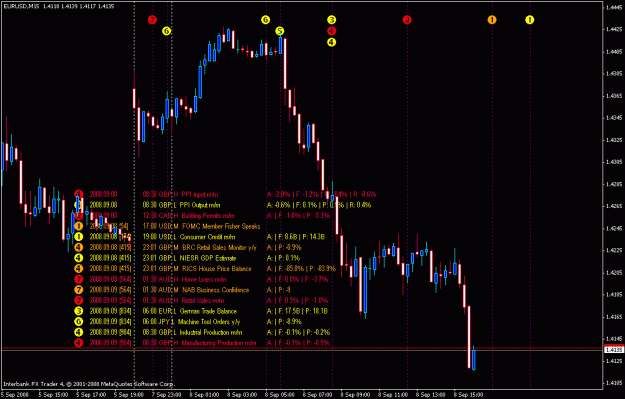Viewport: 625px width, 399px height.
Task: Click the yellow 1 circle of the Consumer Credit row
Action: (79, 237)
